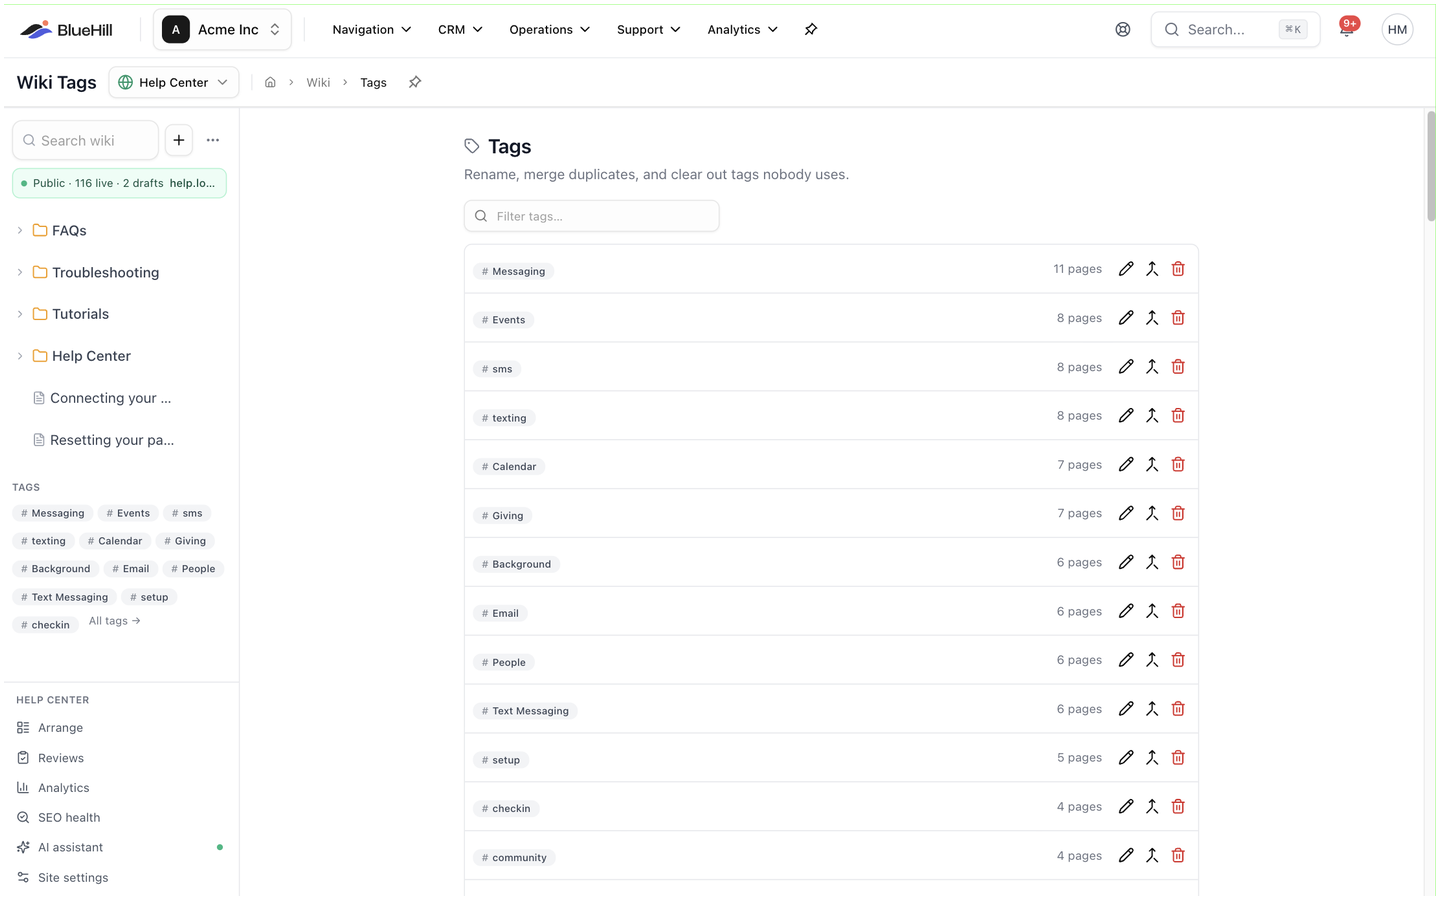Image resolution: width=1440 pixels, height=900 pixels.
Task: Focus the Filter tags input
Action: coord(592,216)
